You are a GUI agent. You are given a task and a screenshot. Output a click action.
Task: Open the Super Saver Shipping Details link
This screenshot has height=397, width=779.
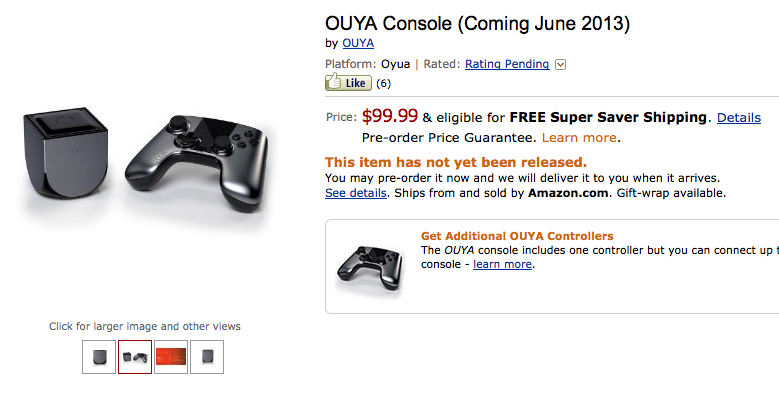(x=739, y=118)
